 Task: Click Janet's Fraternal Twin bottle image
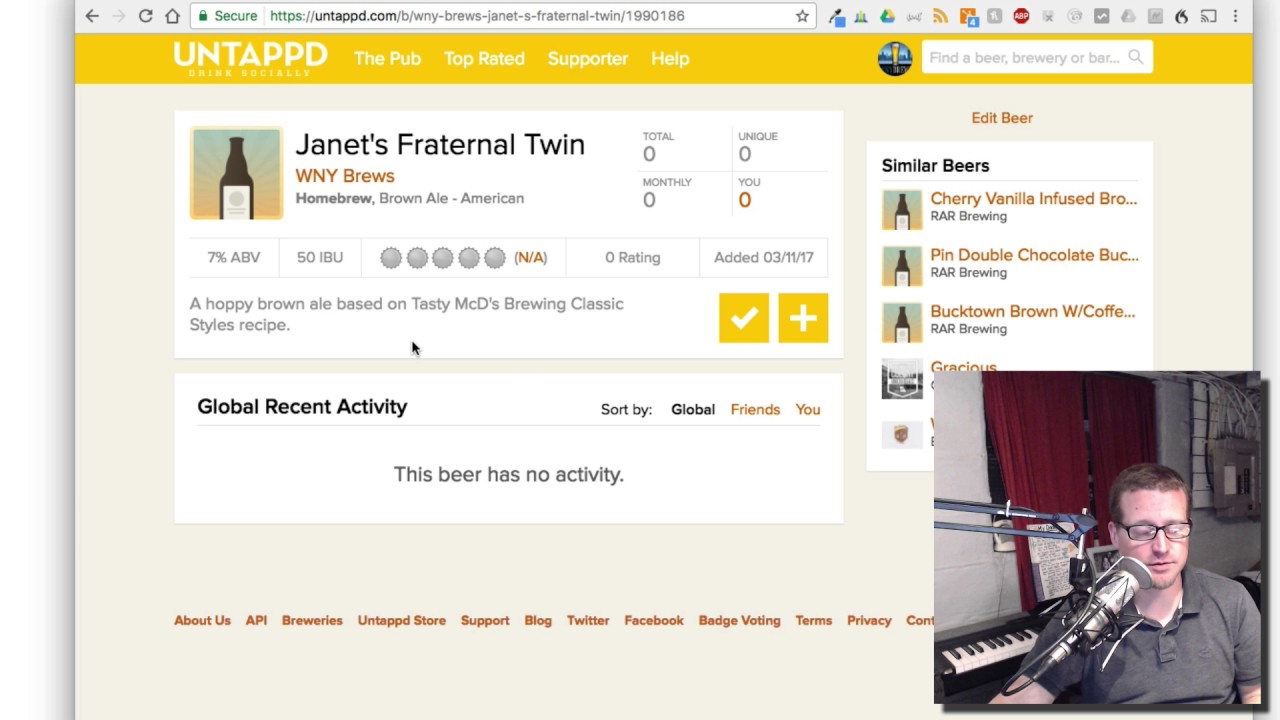click(x=236, y=173)
